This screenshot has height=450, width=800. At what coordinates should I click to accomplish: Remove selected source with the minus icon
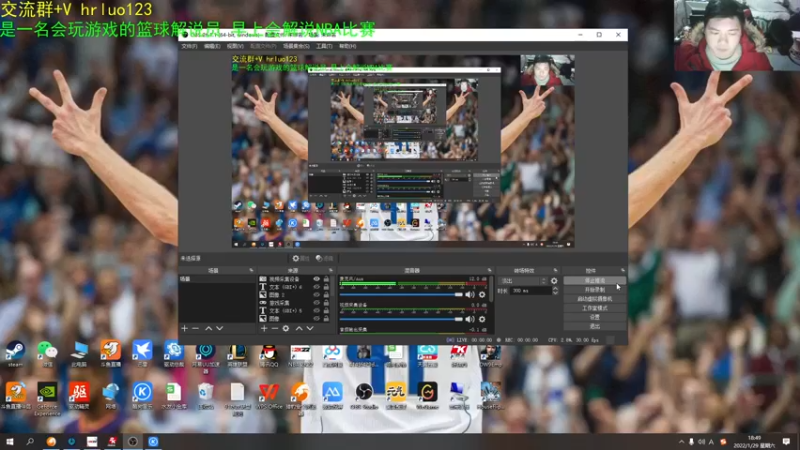274,329
